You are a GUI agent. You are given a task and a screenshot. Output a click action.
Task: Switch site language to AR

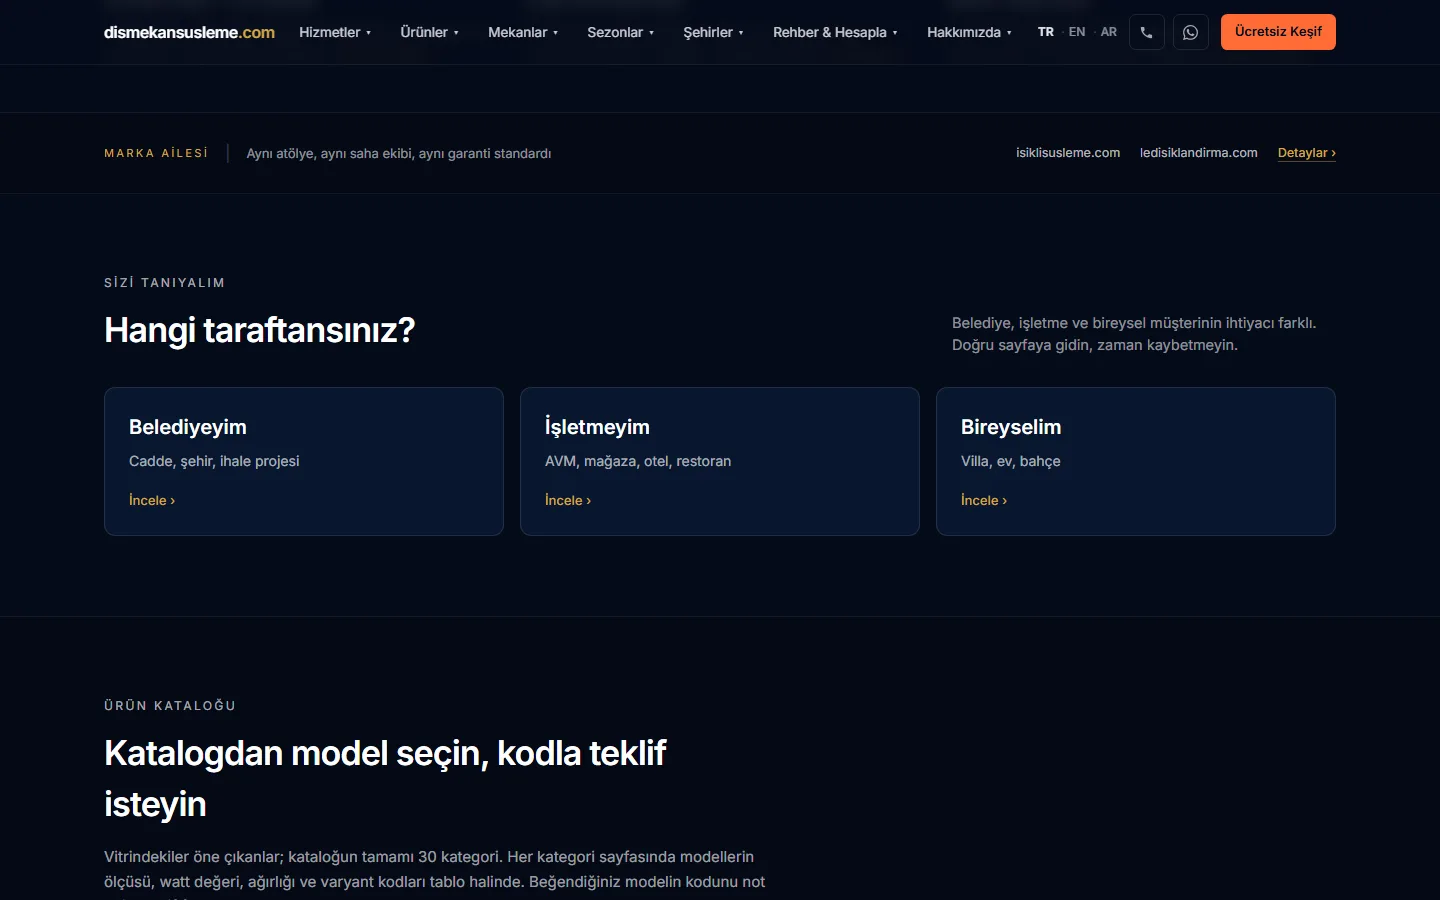click(x=1109, y=32)
